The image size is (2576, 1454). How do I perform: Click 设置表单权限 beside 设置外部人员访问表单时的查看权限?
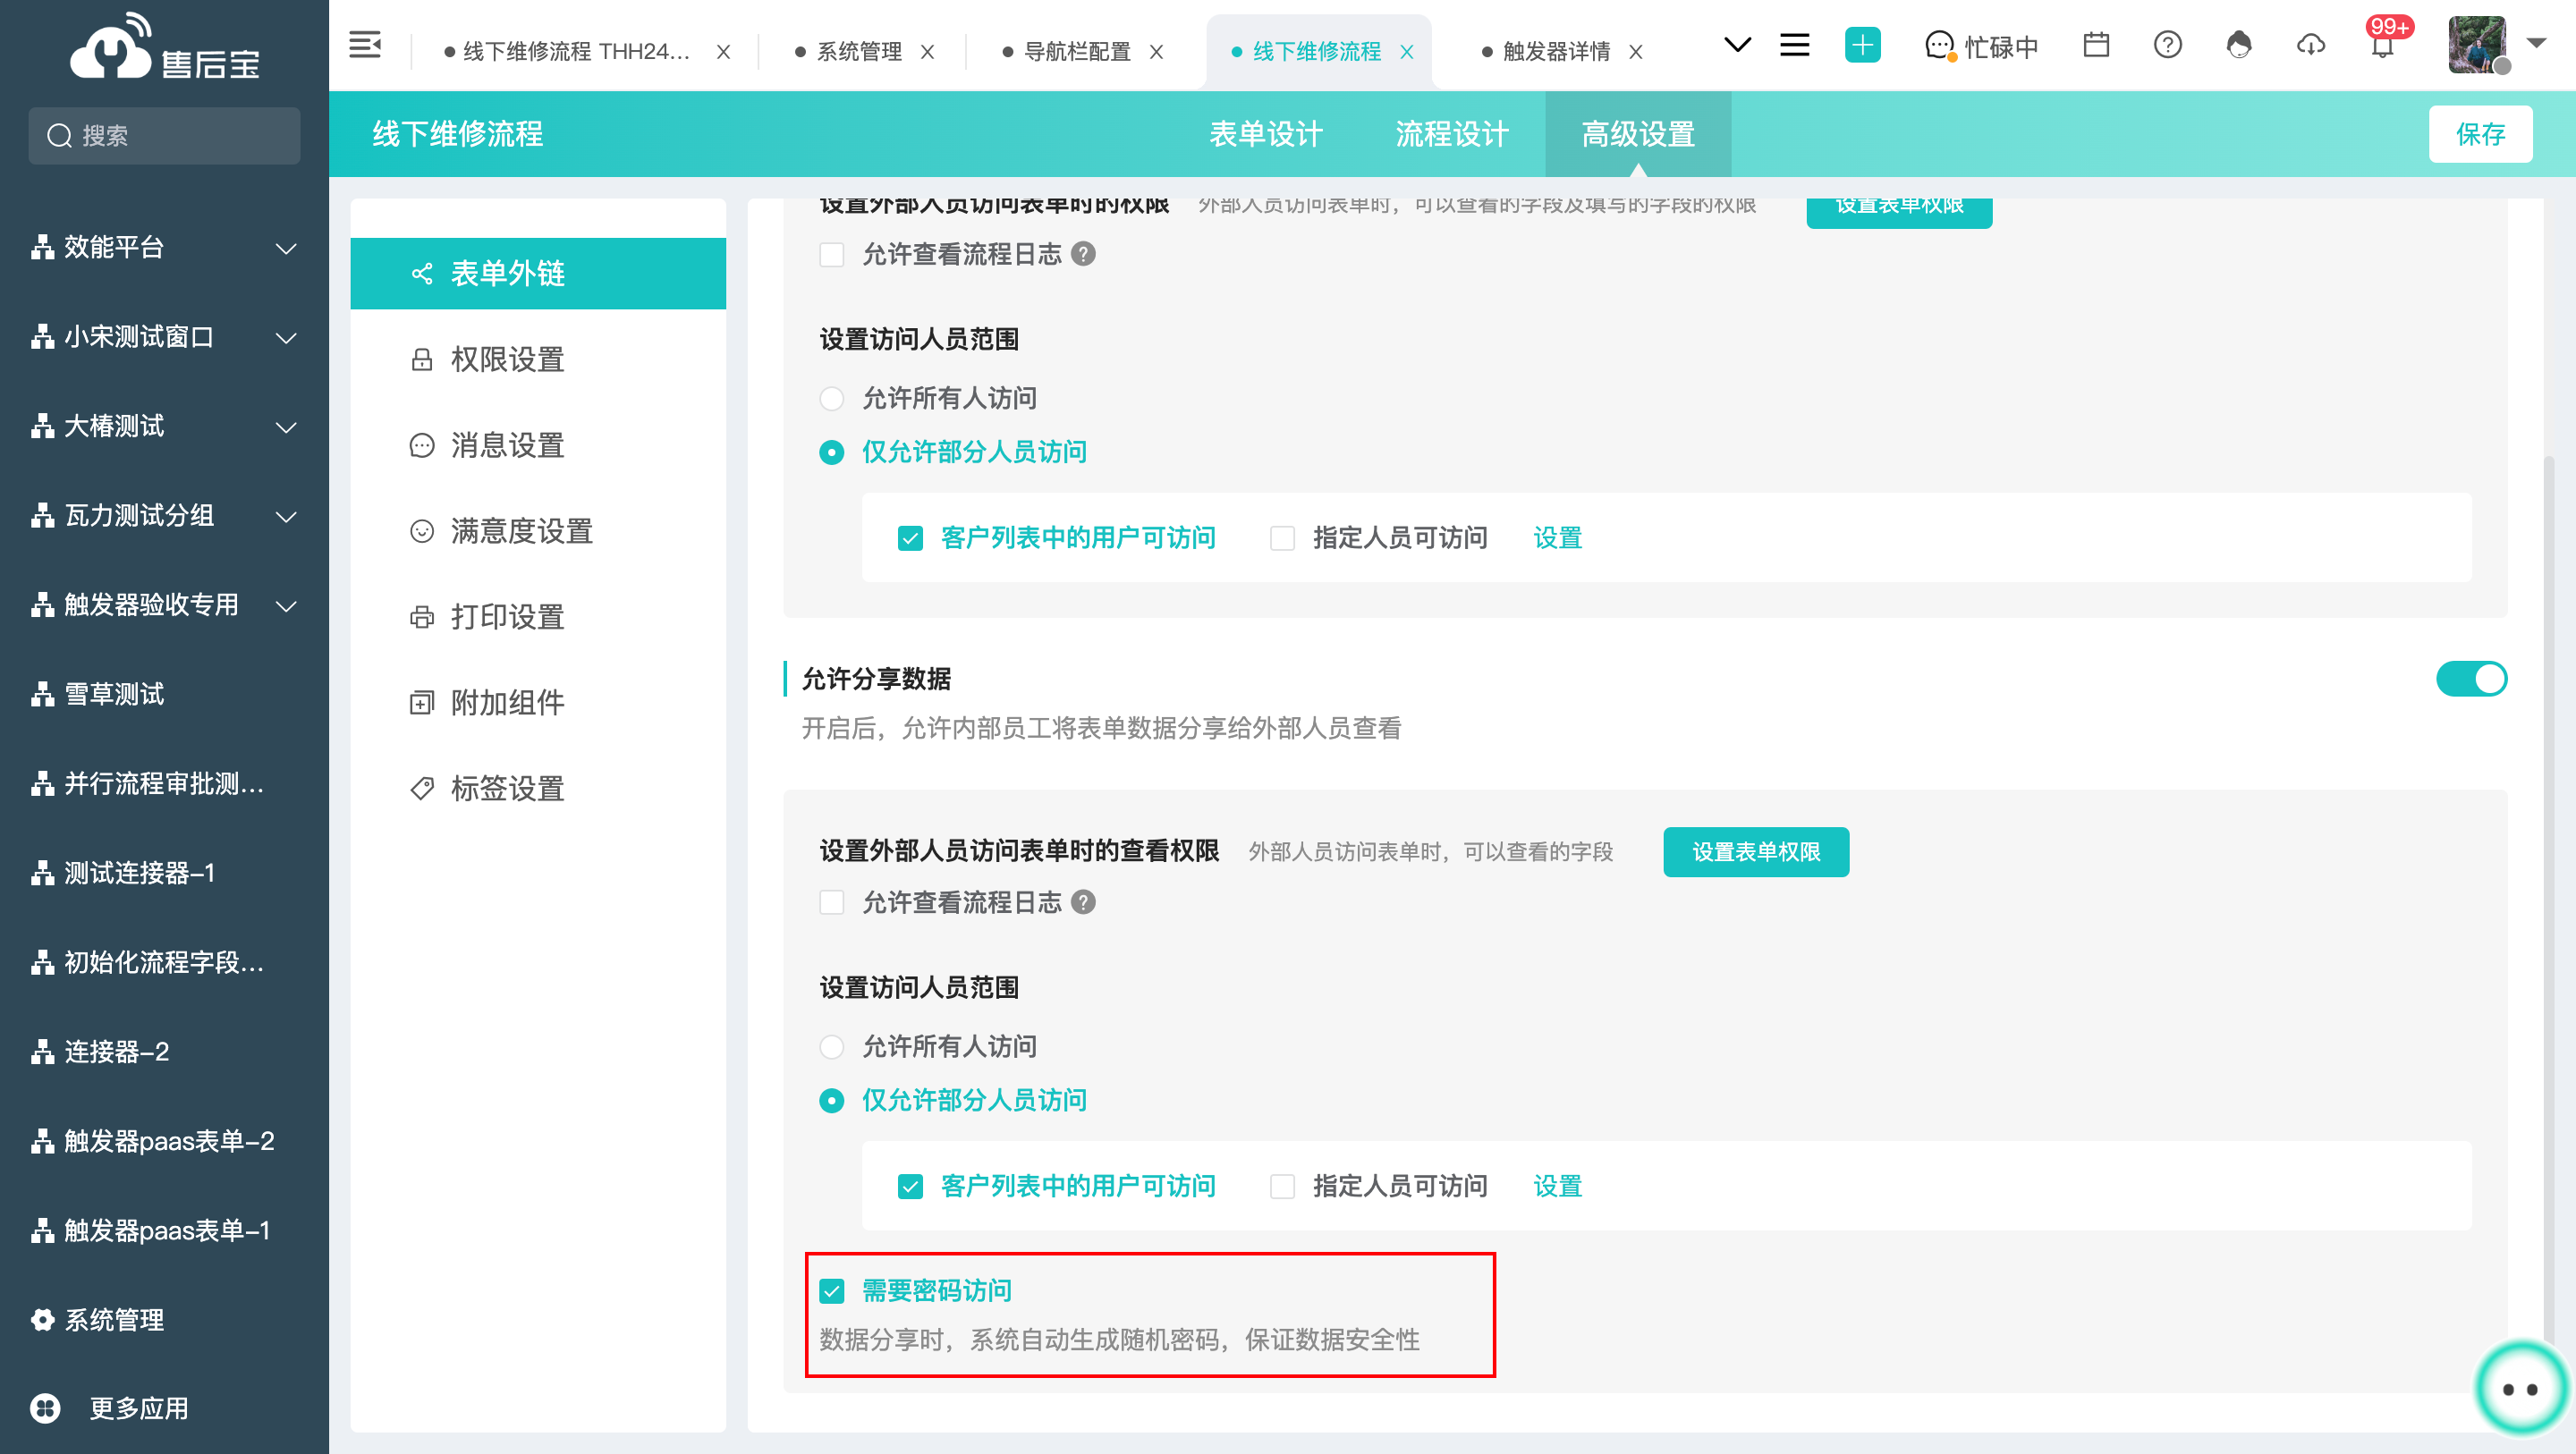[1756, 852]
